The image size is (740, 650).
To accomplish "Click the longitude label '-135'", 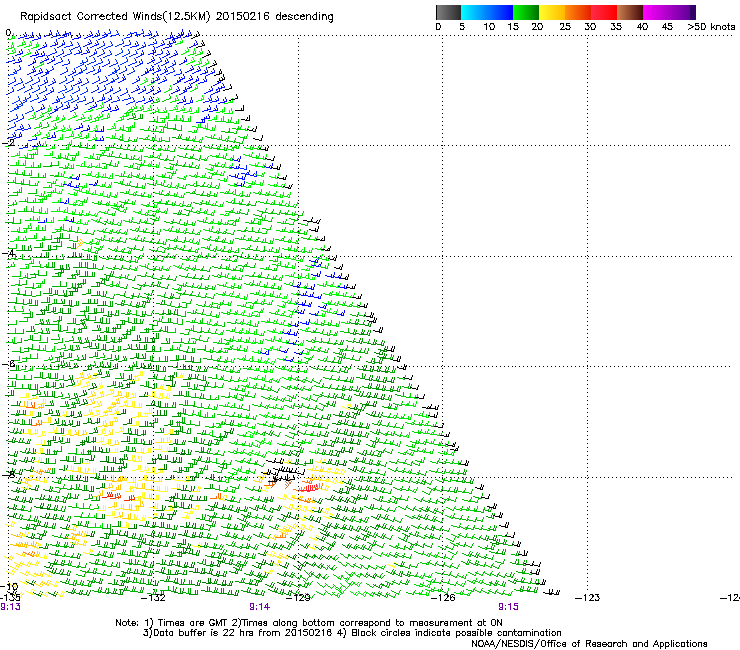I will (10, 598).
